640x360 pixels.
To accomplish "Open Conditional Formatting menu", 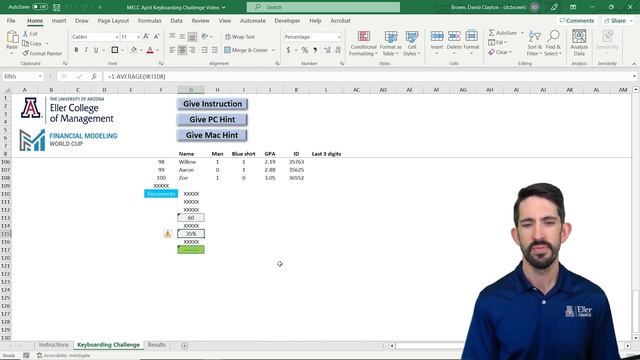I will pos(363,43).
